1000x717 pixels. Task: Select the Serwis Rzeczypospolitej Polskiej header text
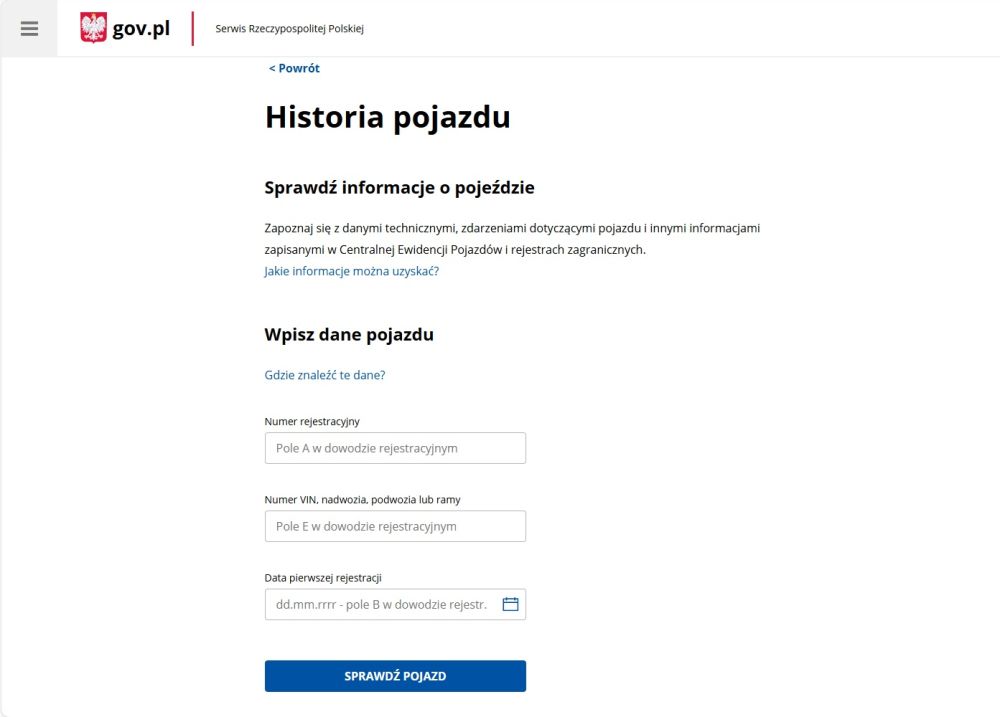[x=290, y=29]
